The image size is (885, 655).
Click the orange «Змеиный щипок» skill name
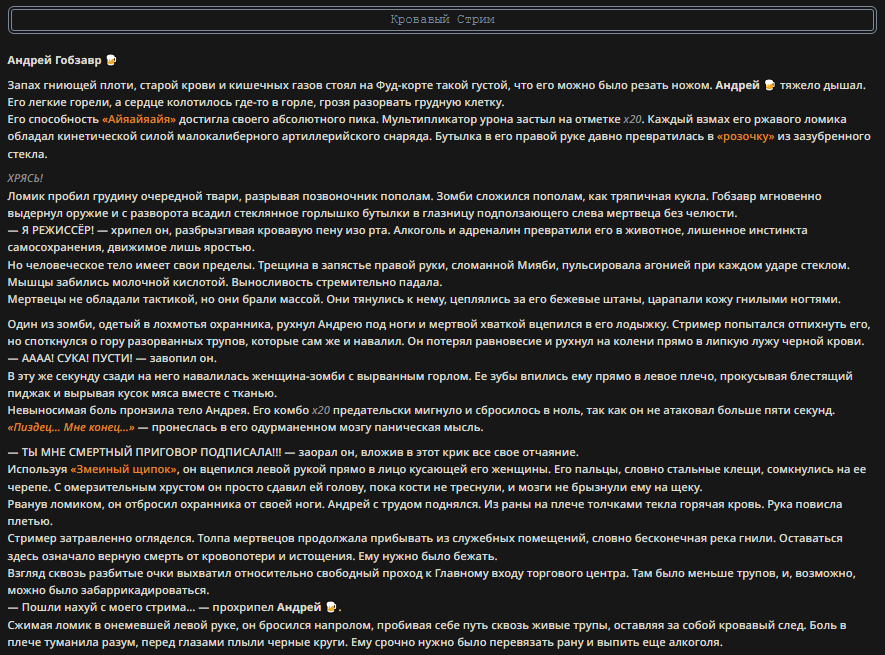point(124,469)
